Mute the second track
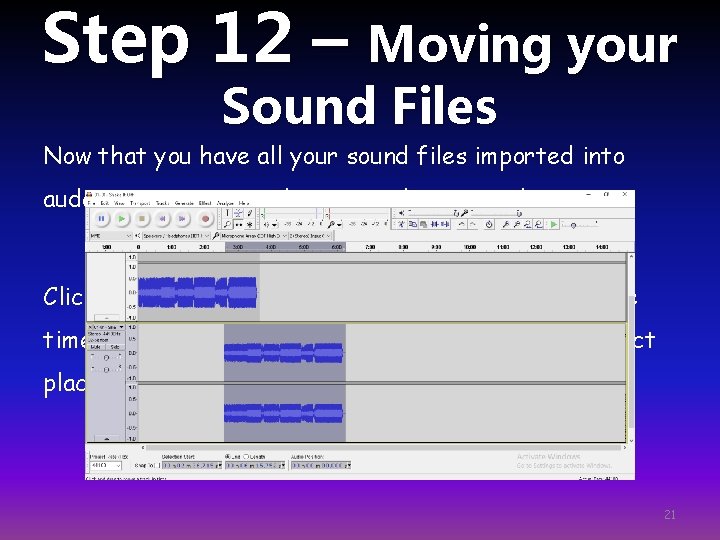 click(96, 347)
